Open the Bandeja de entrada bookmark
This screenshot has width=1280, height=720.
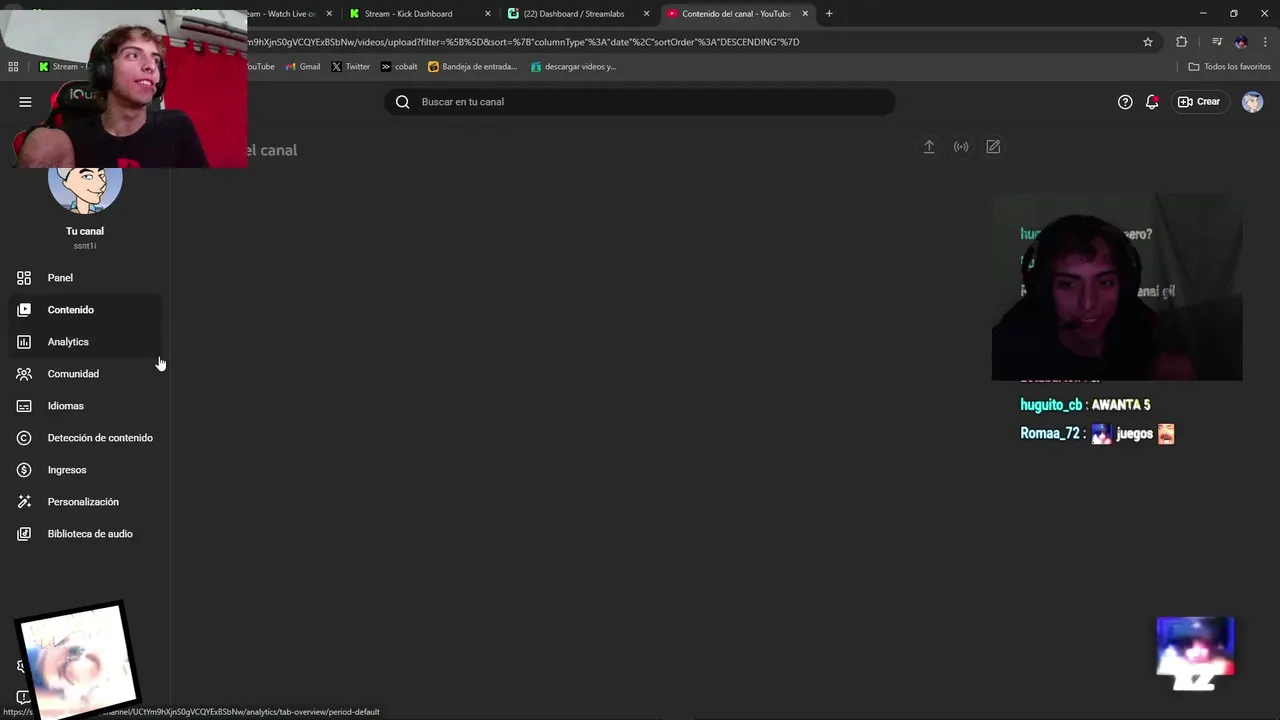472,67
